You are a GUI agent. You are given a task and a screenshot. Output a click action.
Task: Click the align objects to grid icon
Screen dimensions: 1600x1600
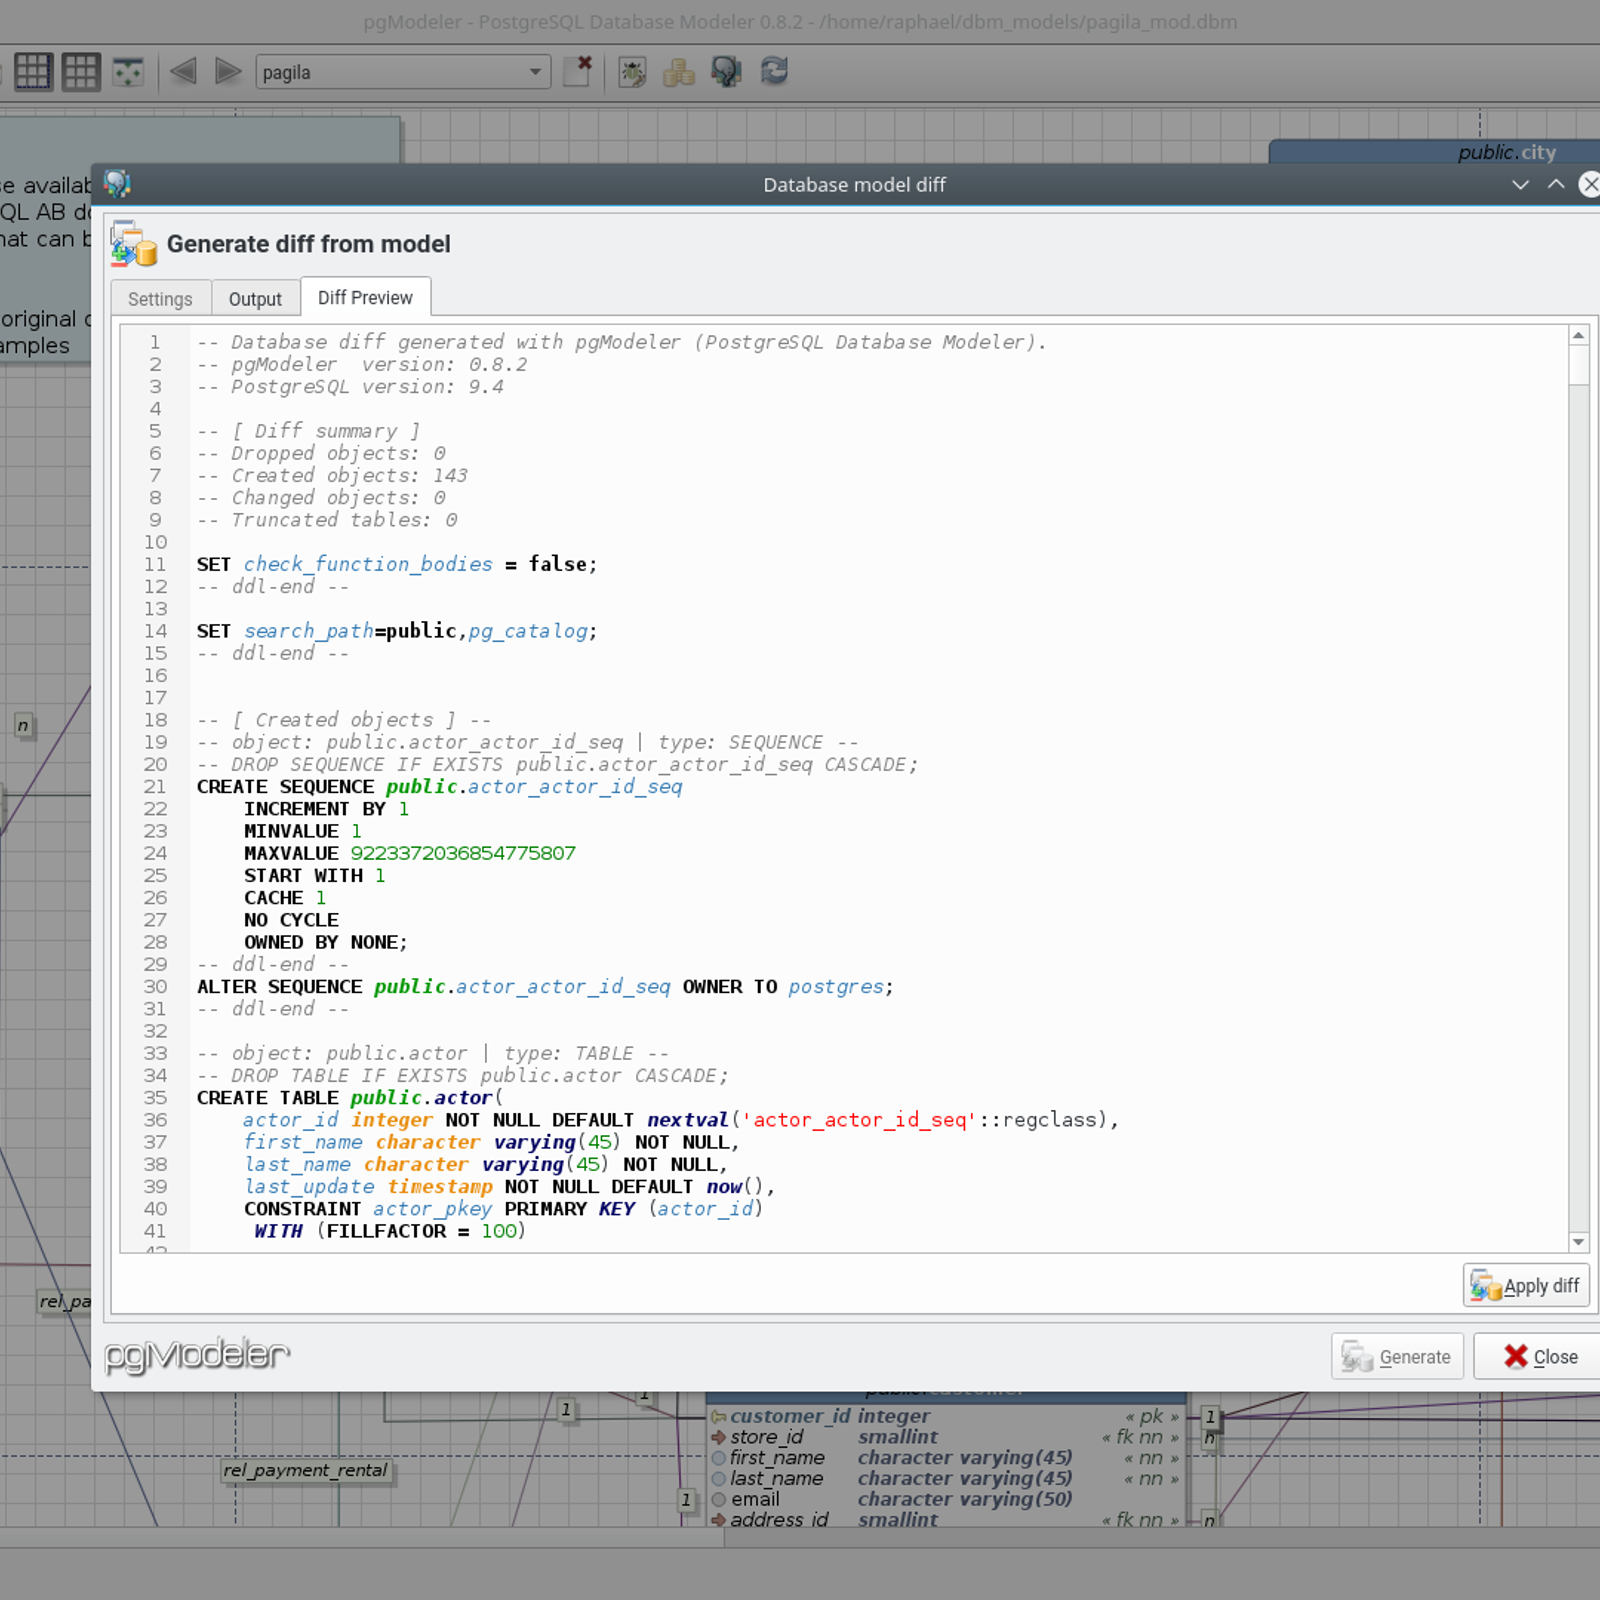128,72
